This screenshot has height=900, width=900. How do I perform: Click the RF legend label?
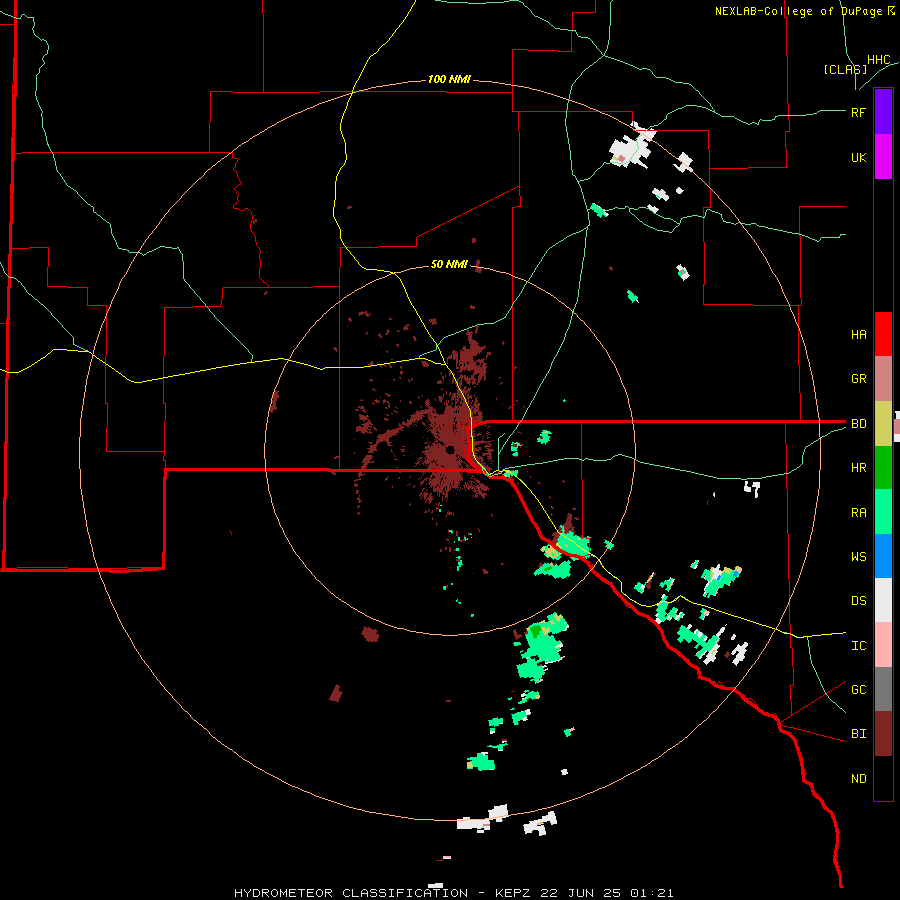coord(858,112)
